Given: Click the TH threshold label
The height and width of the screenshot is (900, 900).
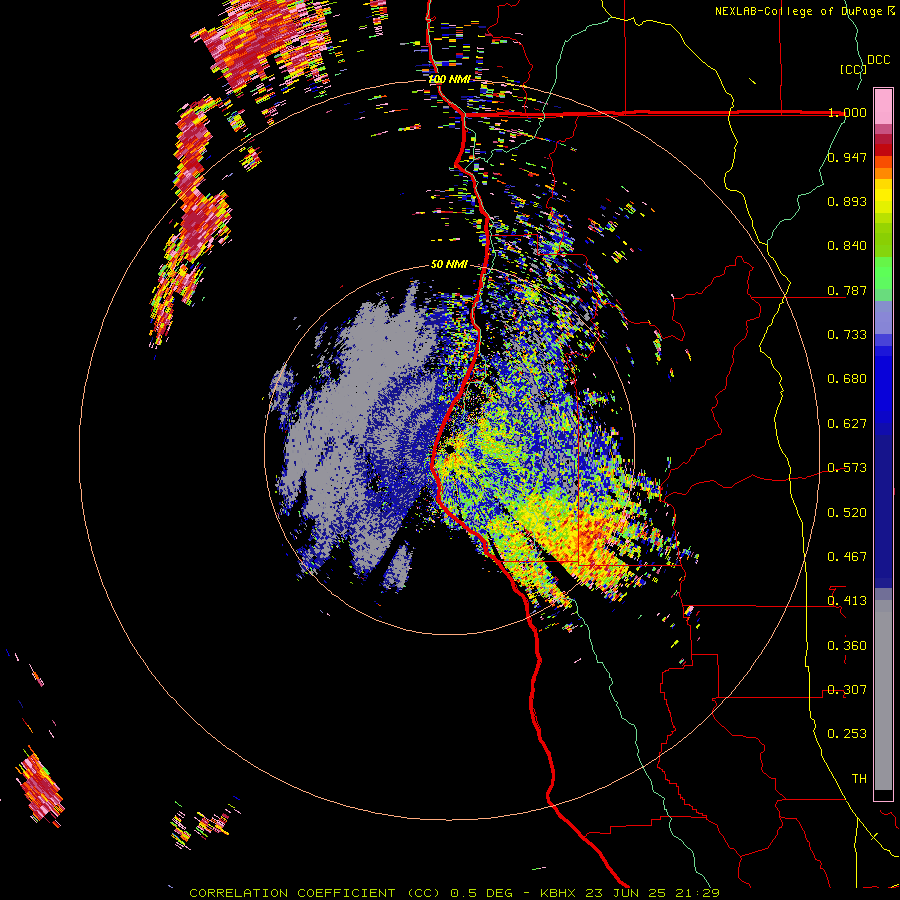Looking at the screenshot, I should pyautogui.click(x=859, y=779).
